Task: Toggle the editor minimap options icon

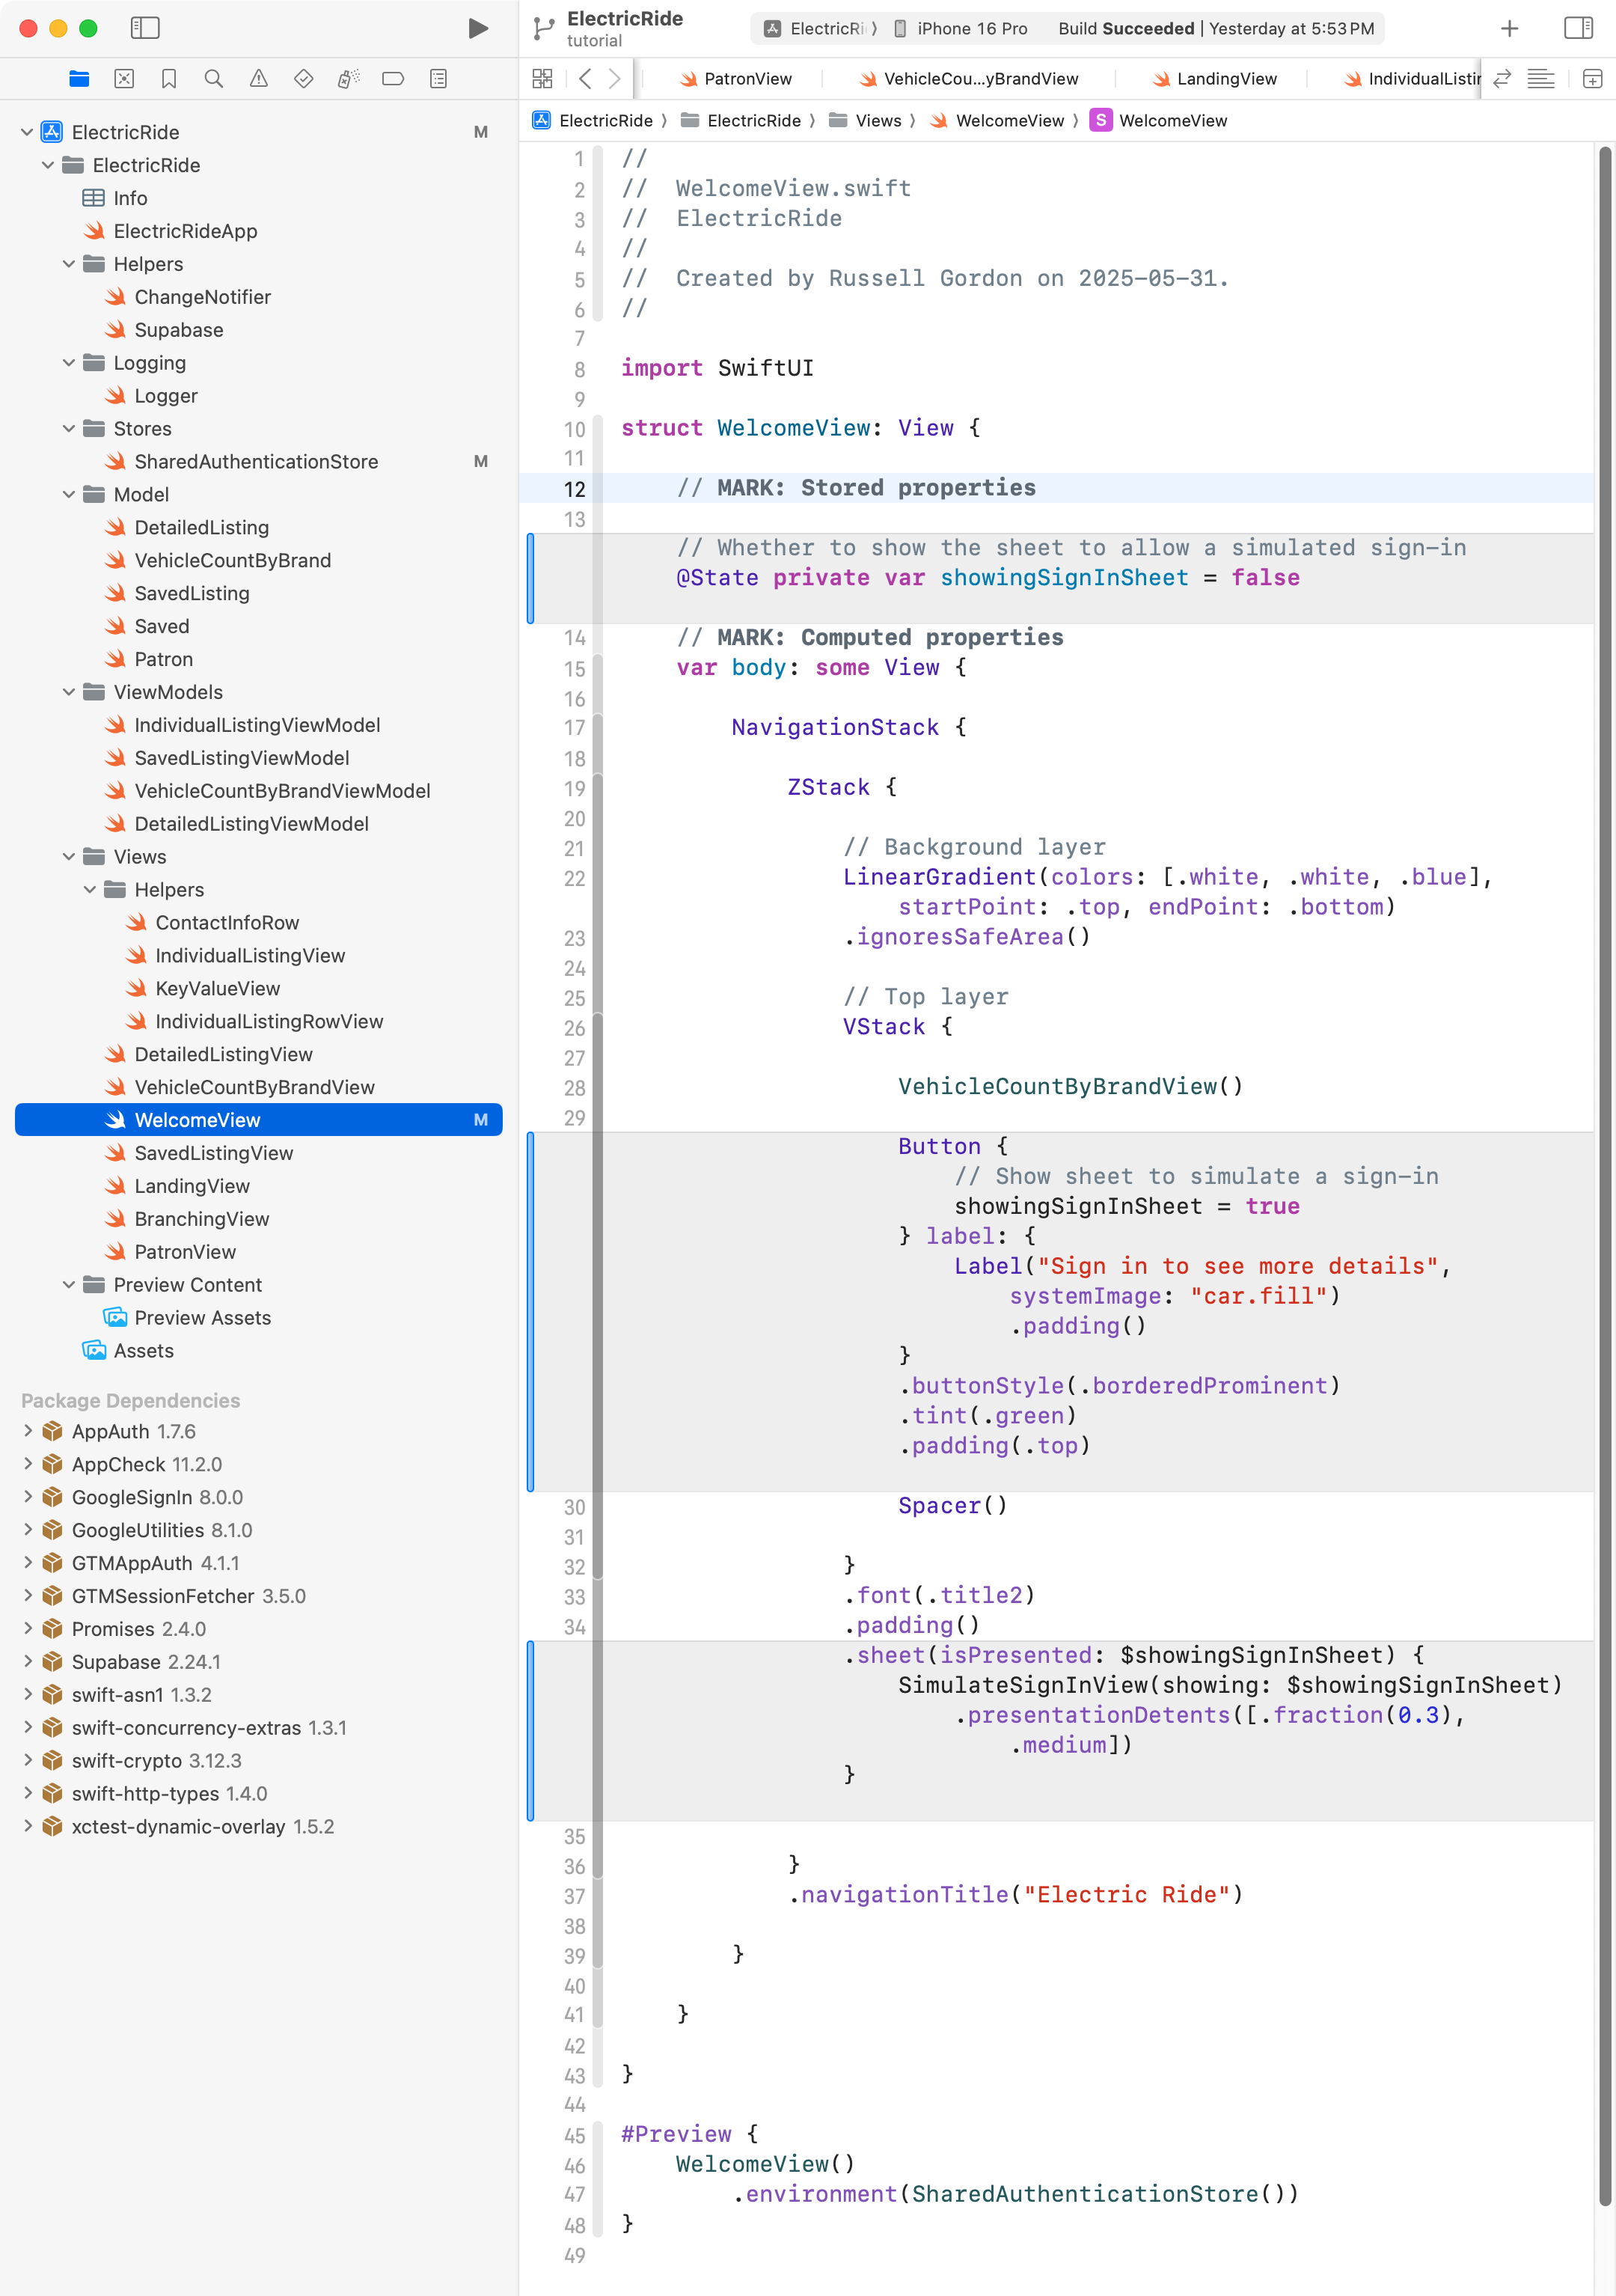Action: [1540, 79]
